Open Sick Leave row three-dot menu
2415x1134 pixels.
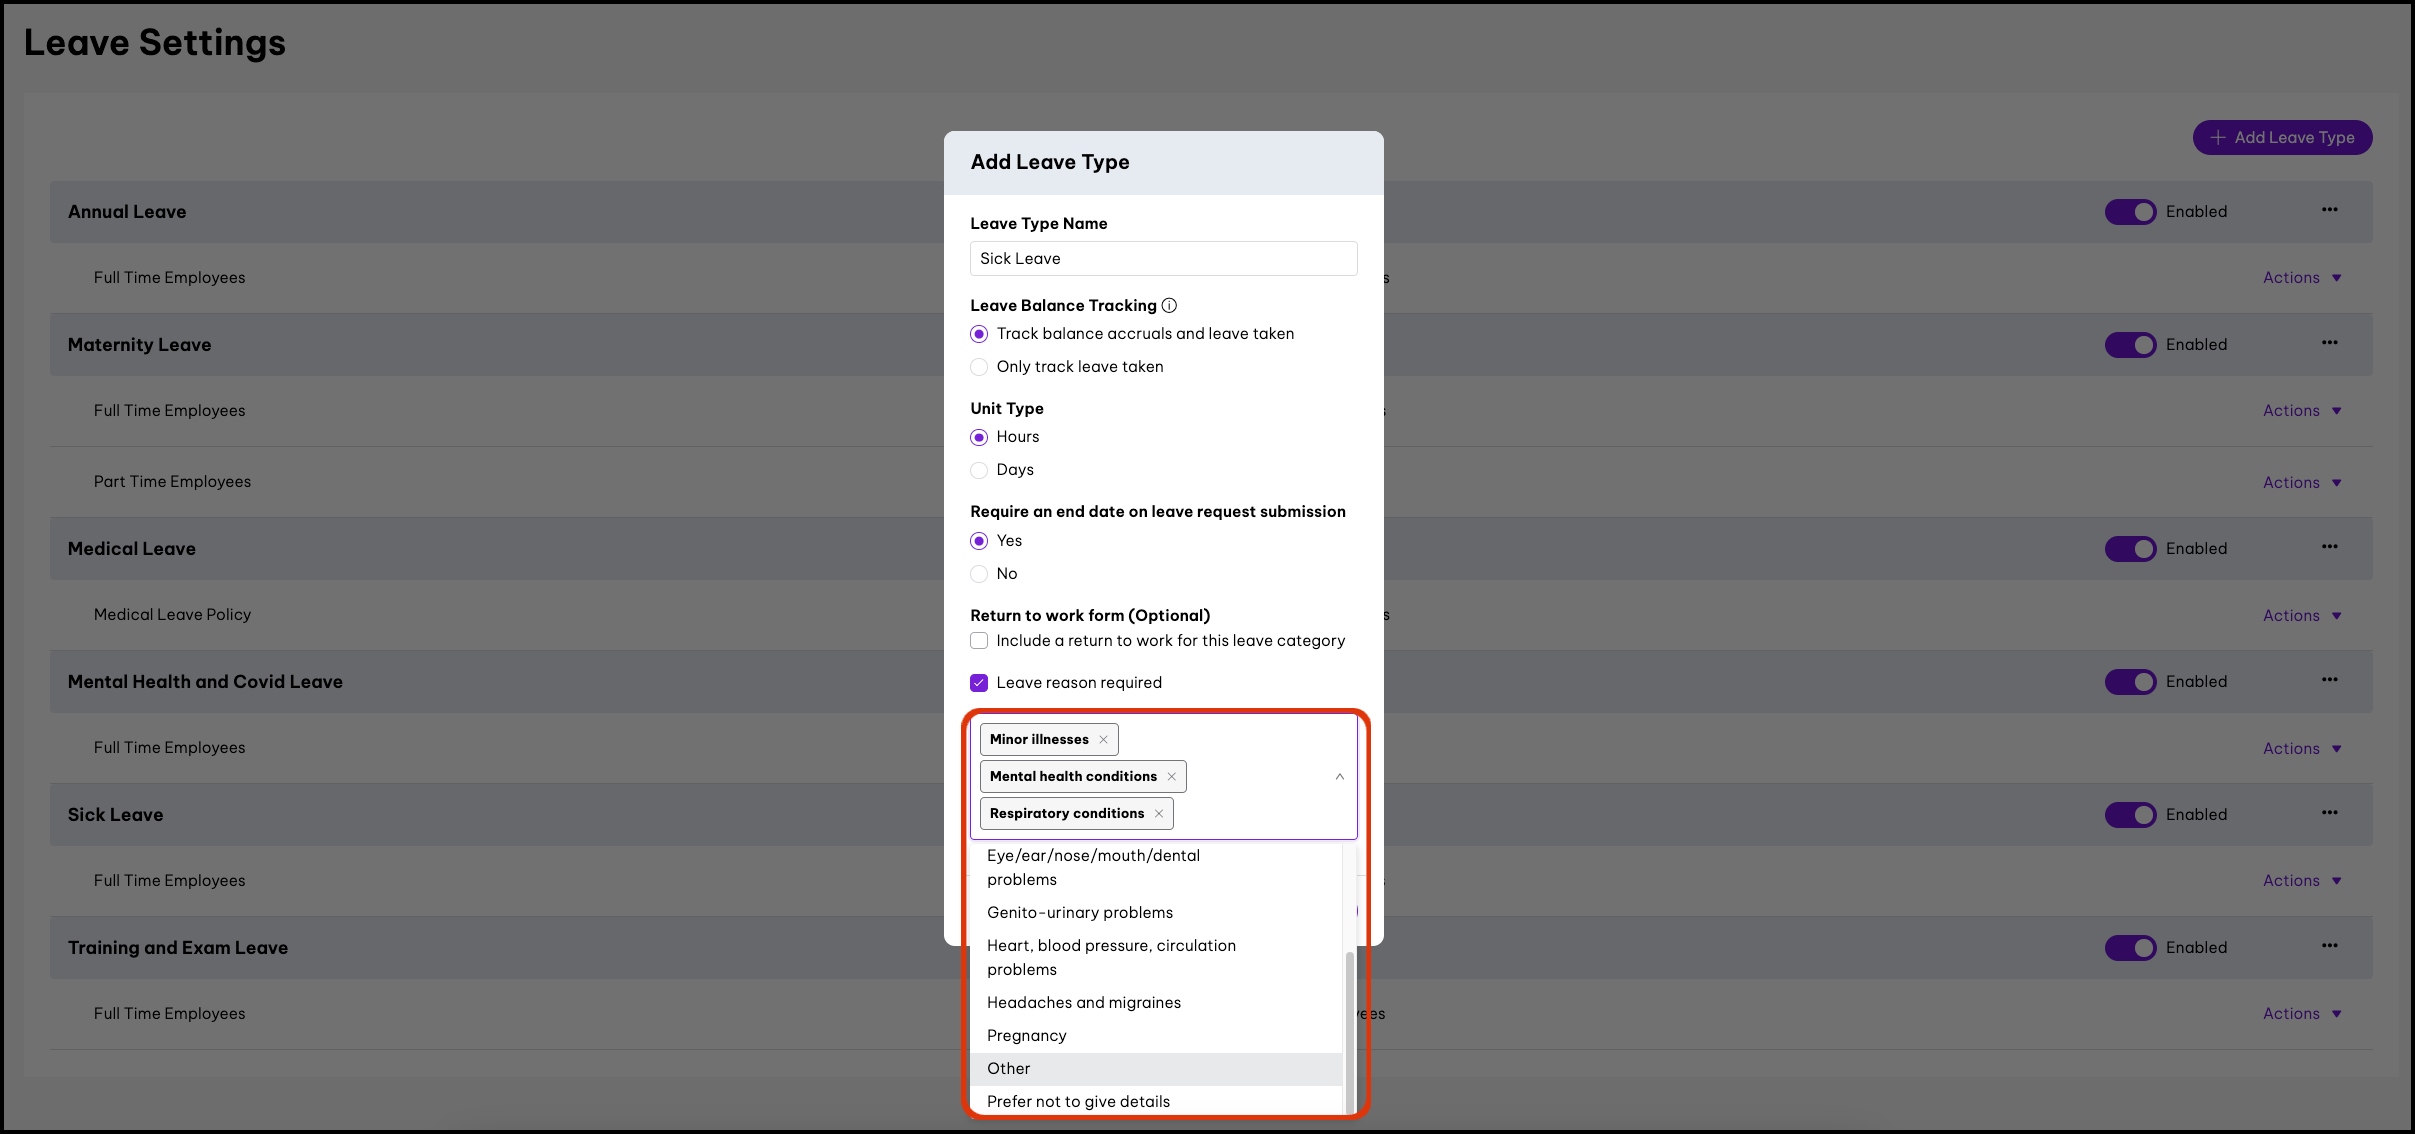coord(2329,813)
